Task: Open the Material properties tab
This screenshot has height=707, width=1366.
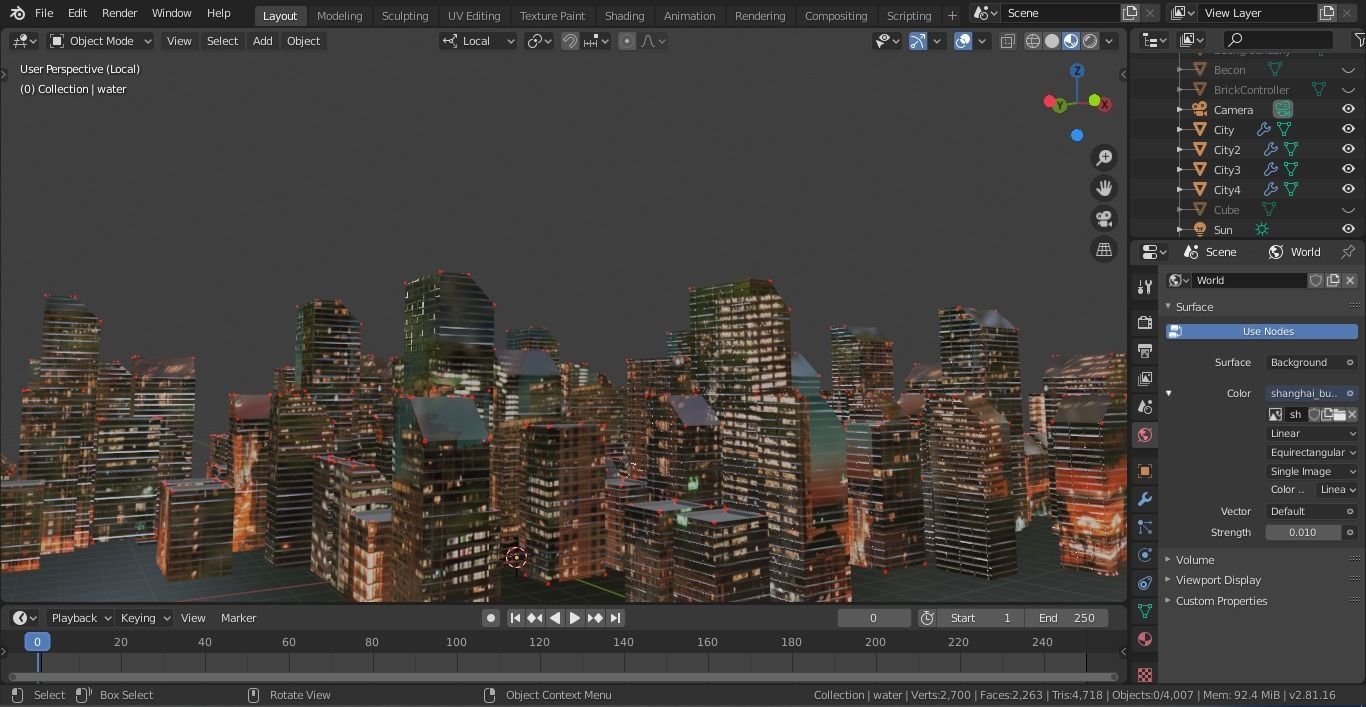Action: coord(1145,639)
